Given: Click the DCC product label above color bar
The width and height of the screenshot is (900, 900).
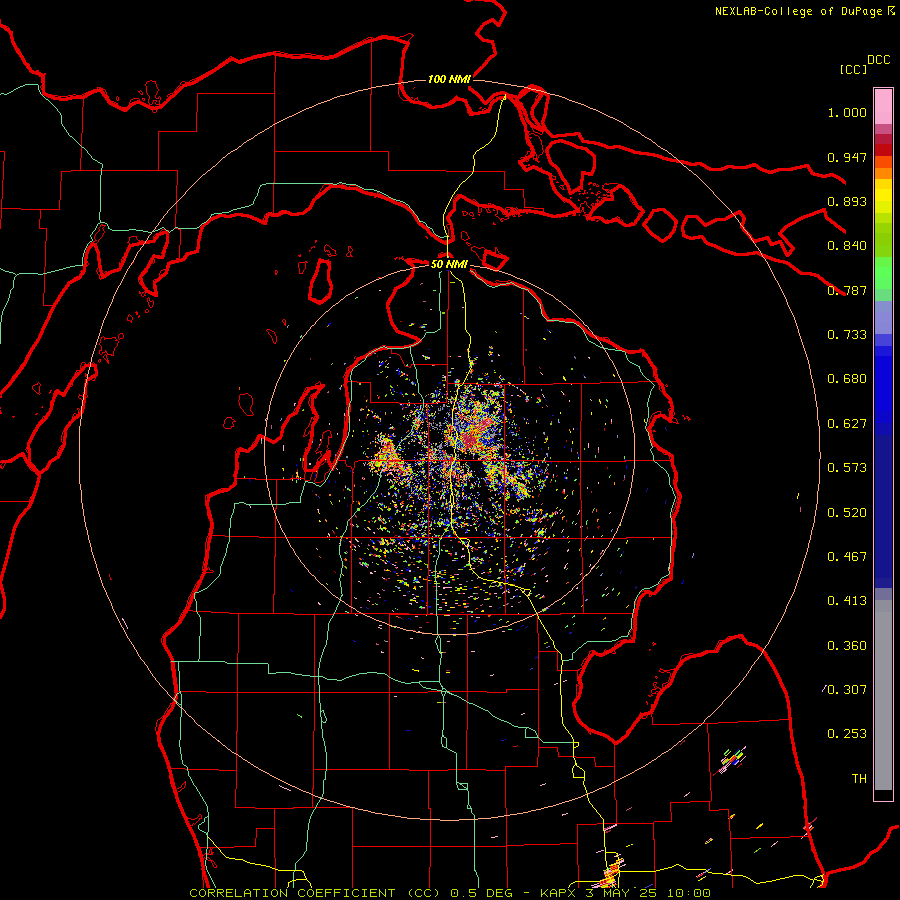Looking at the screenshot, I should 879,60.
